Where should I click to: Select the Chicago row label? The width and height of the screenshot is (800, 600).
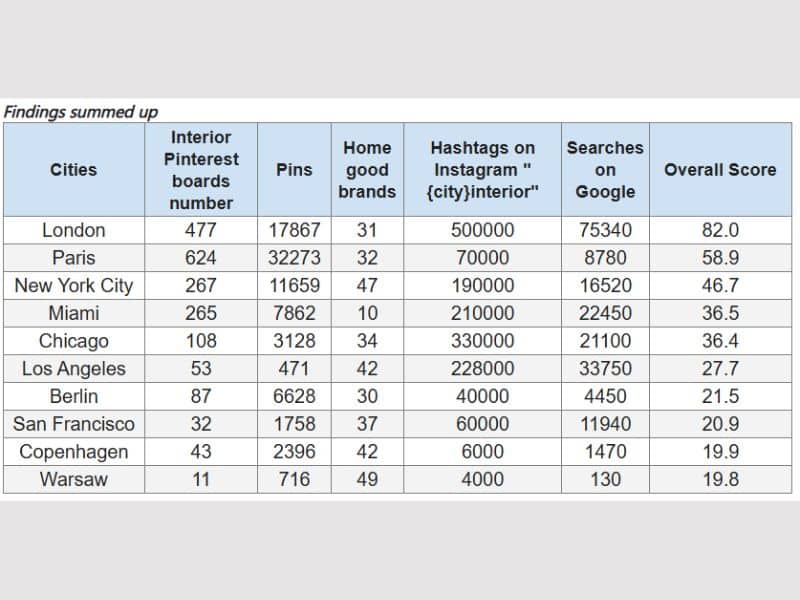[74, 341]
